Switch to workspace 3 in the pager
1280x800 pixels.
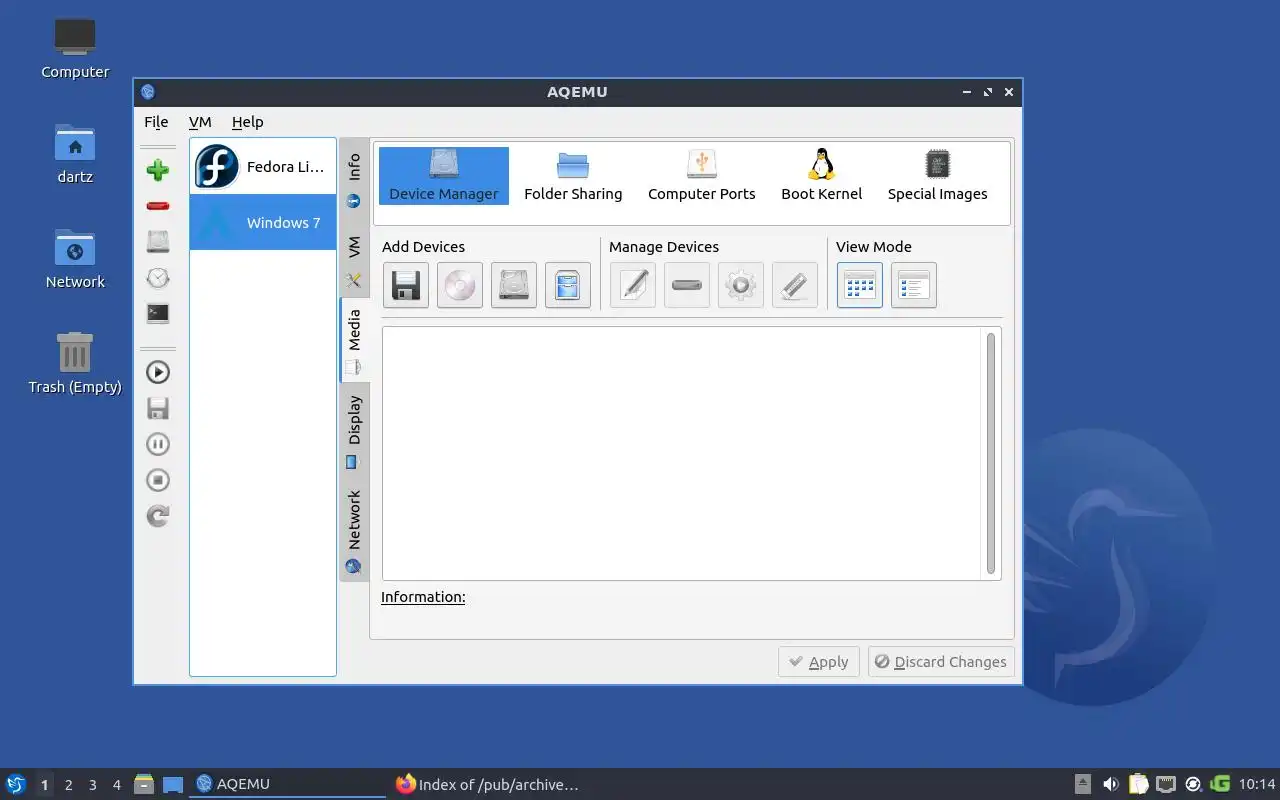point(92,785)
